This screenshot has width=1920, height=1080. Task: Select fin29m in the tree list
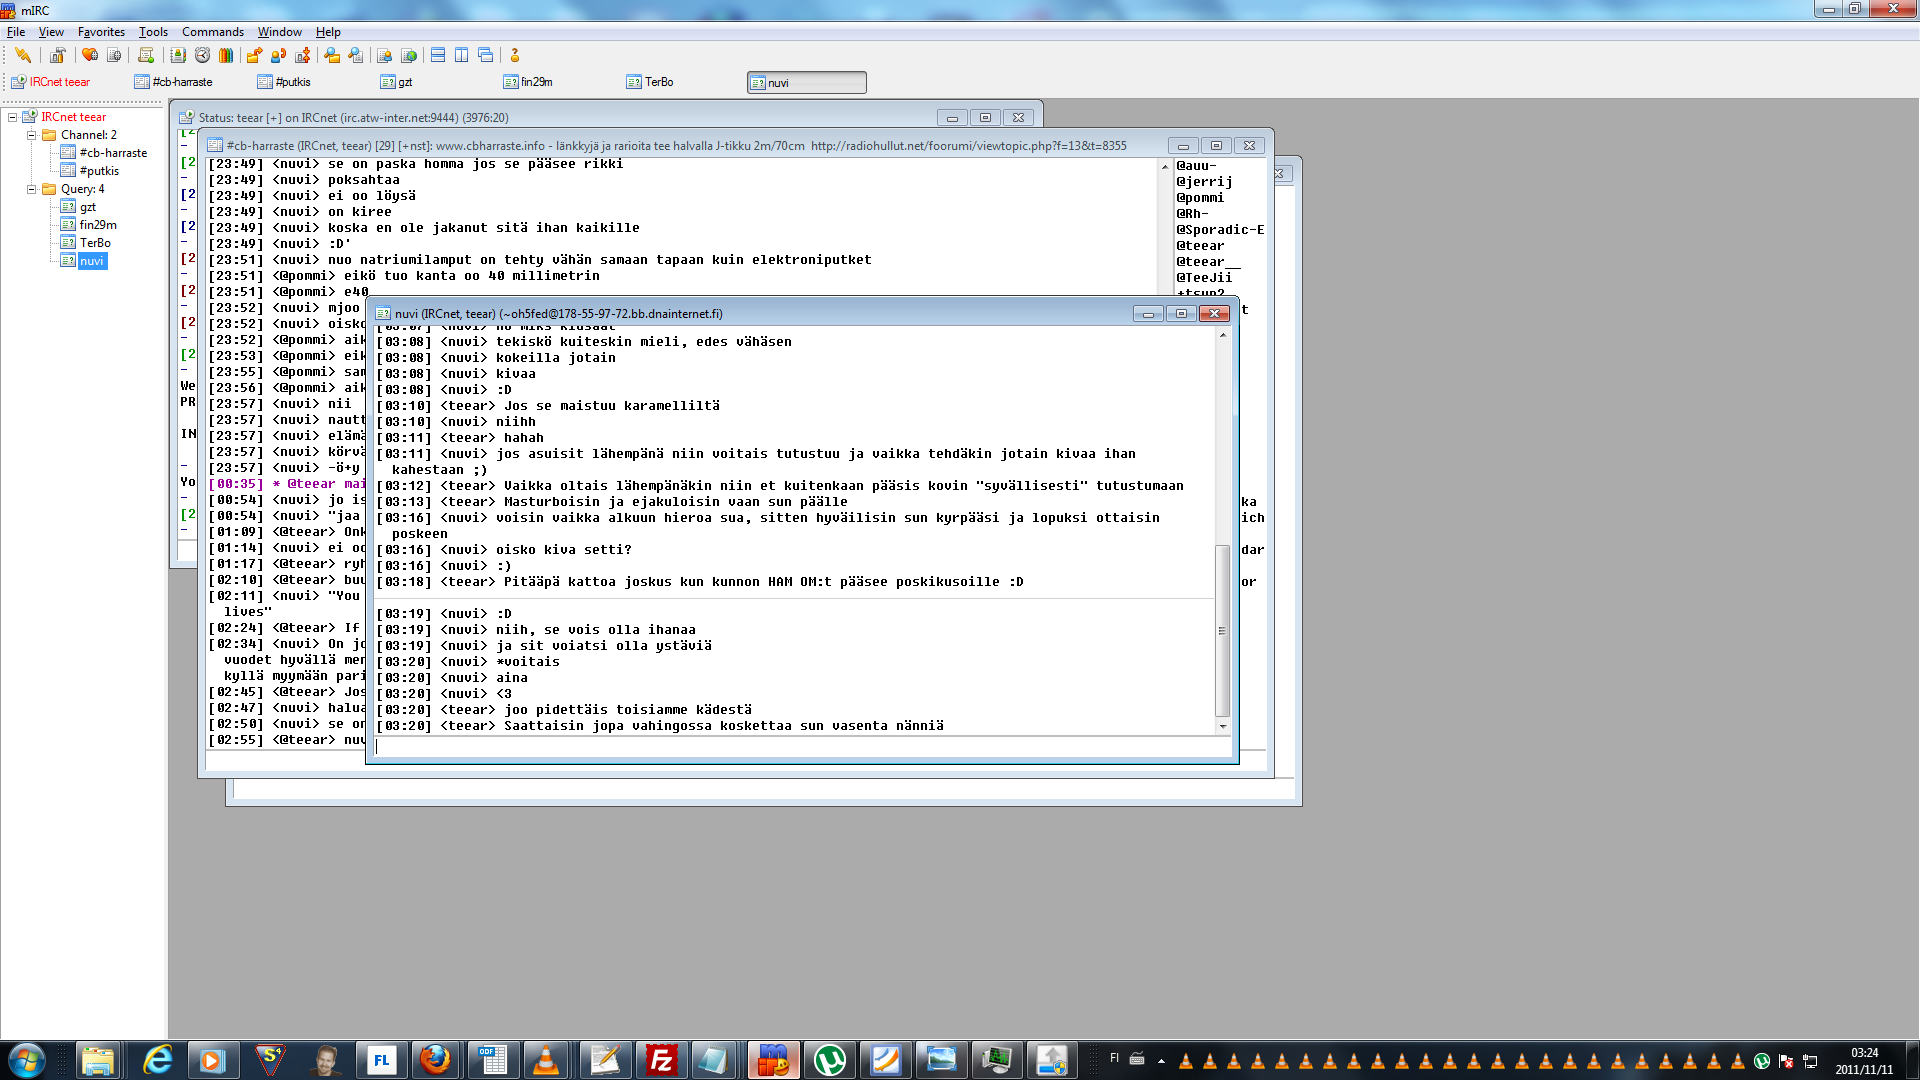coord(98,225)
